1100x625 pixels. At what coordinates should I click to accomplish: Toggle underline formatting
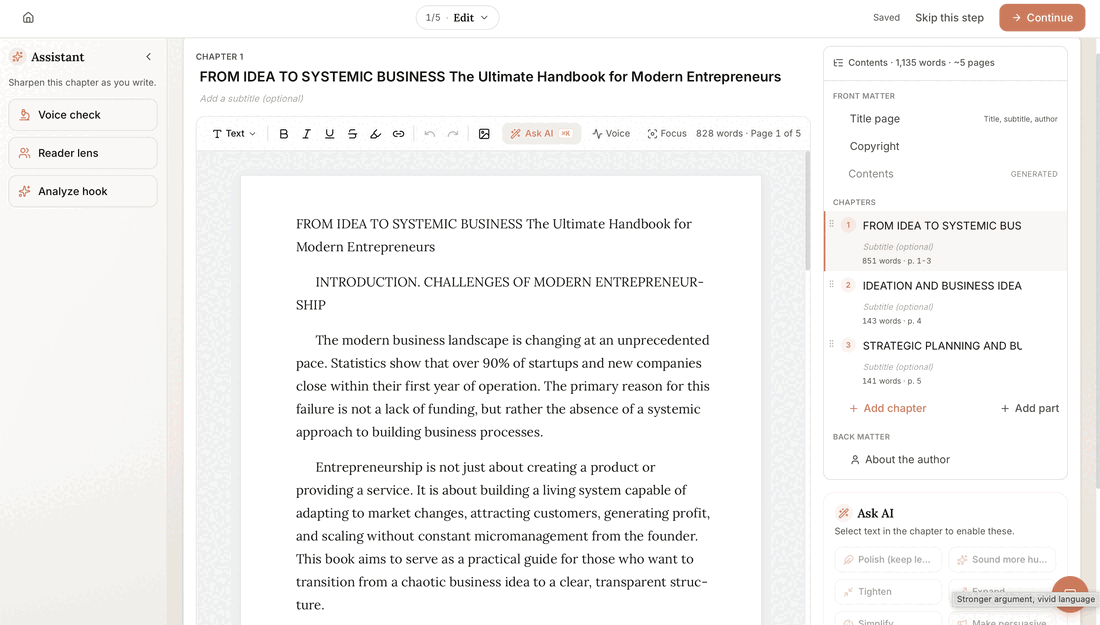tap(330, 133)
